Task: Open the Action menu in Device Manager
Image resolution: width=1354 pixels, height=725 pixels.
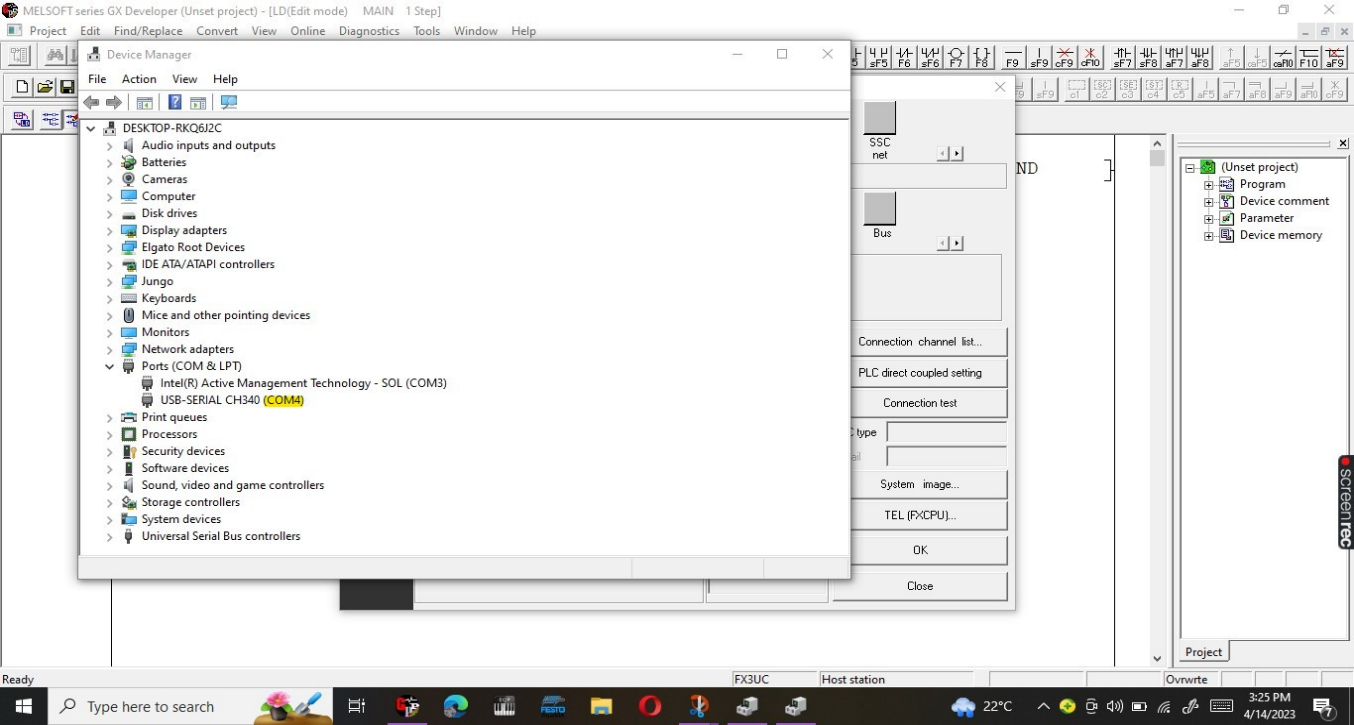Action: coord(139,79)
